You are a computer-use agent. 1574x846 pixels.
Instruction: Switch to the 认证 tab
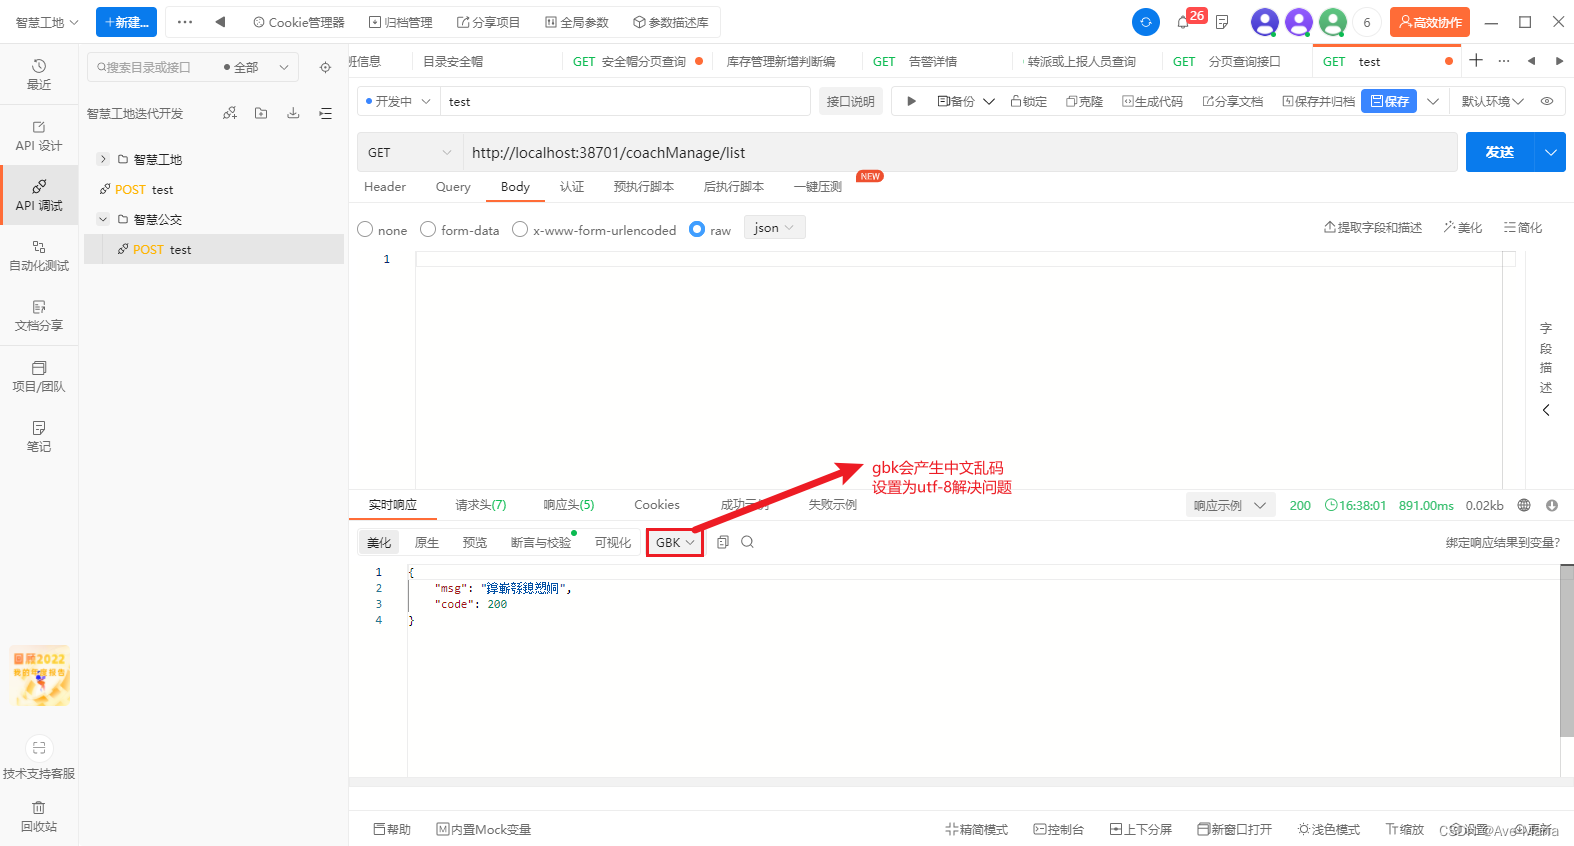(572, 187)
